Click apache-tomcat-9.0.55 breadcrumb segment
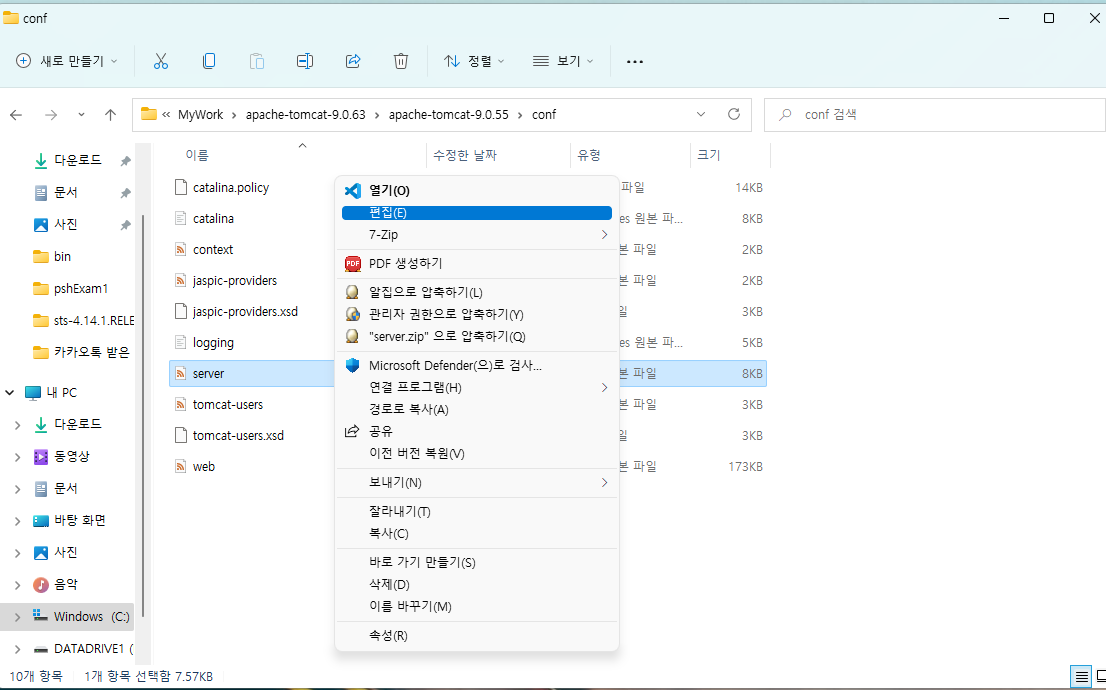The image size is (1106, 690). [x=449, y=114]
